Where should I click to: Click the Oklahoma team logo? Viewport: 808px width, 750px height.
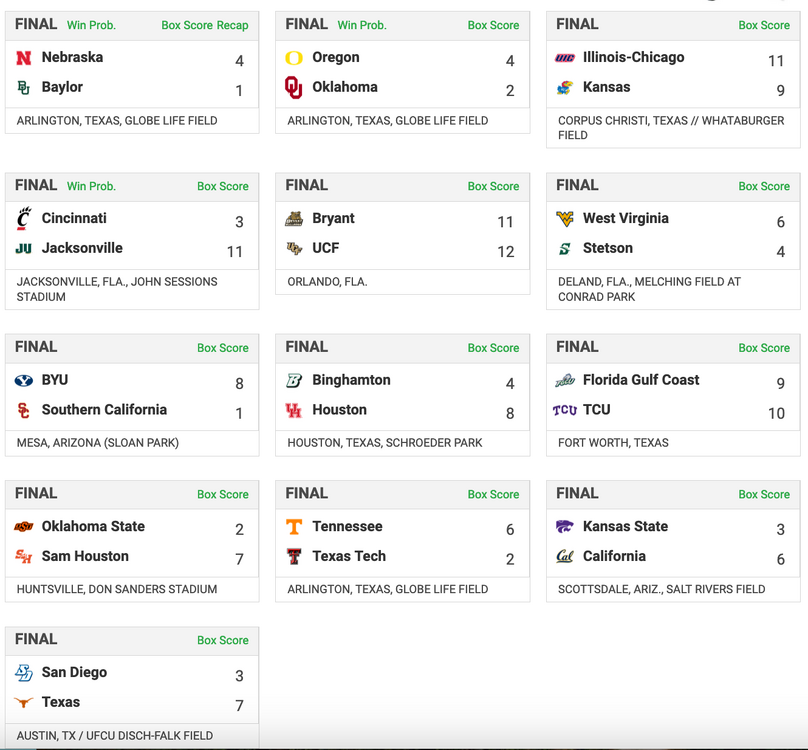(x=294, y=88)
